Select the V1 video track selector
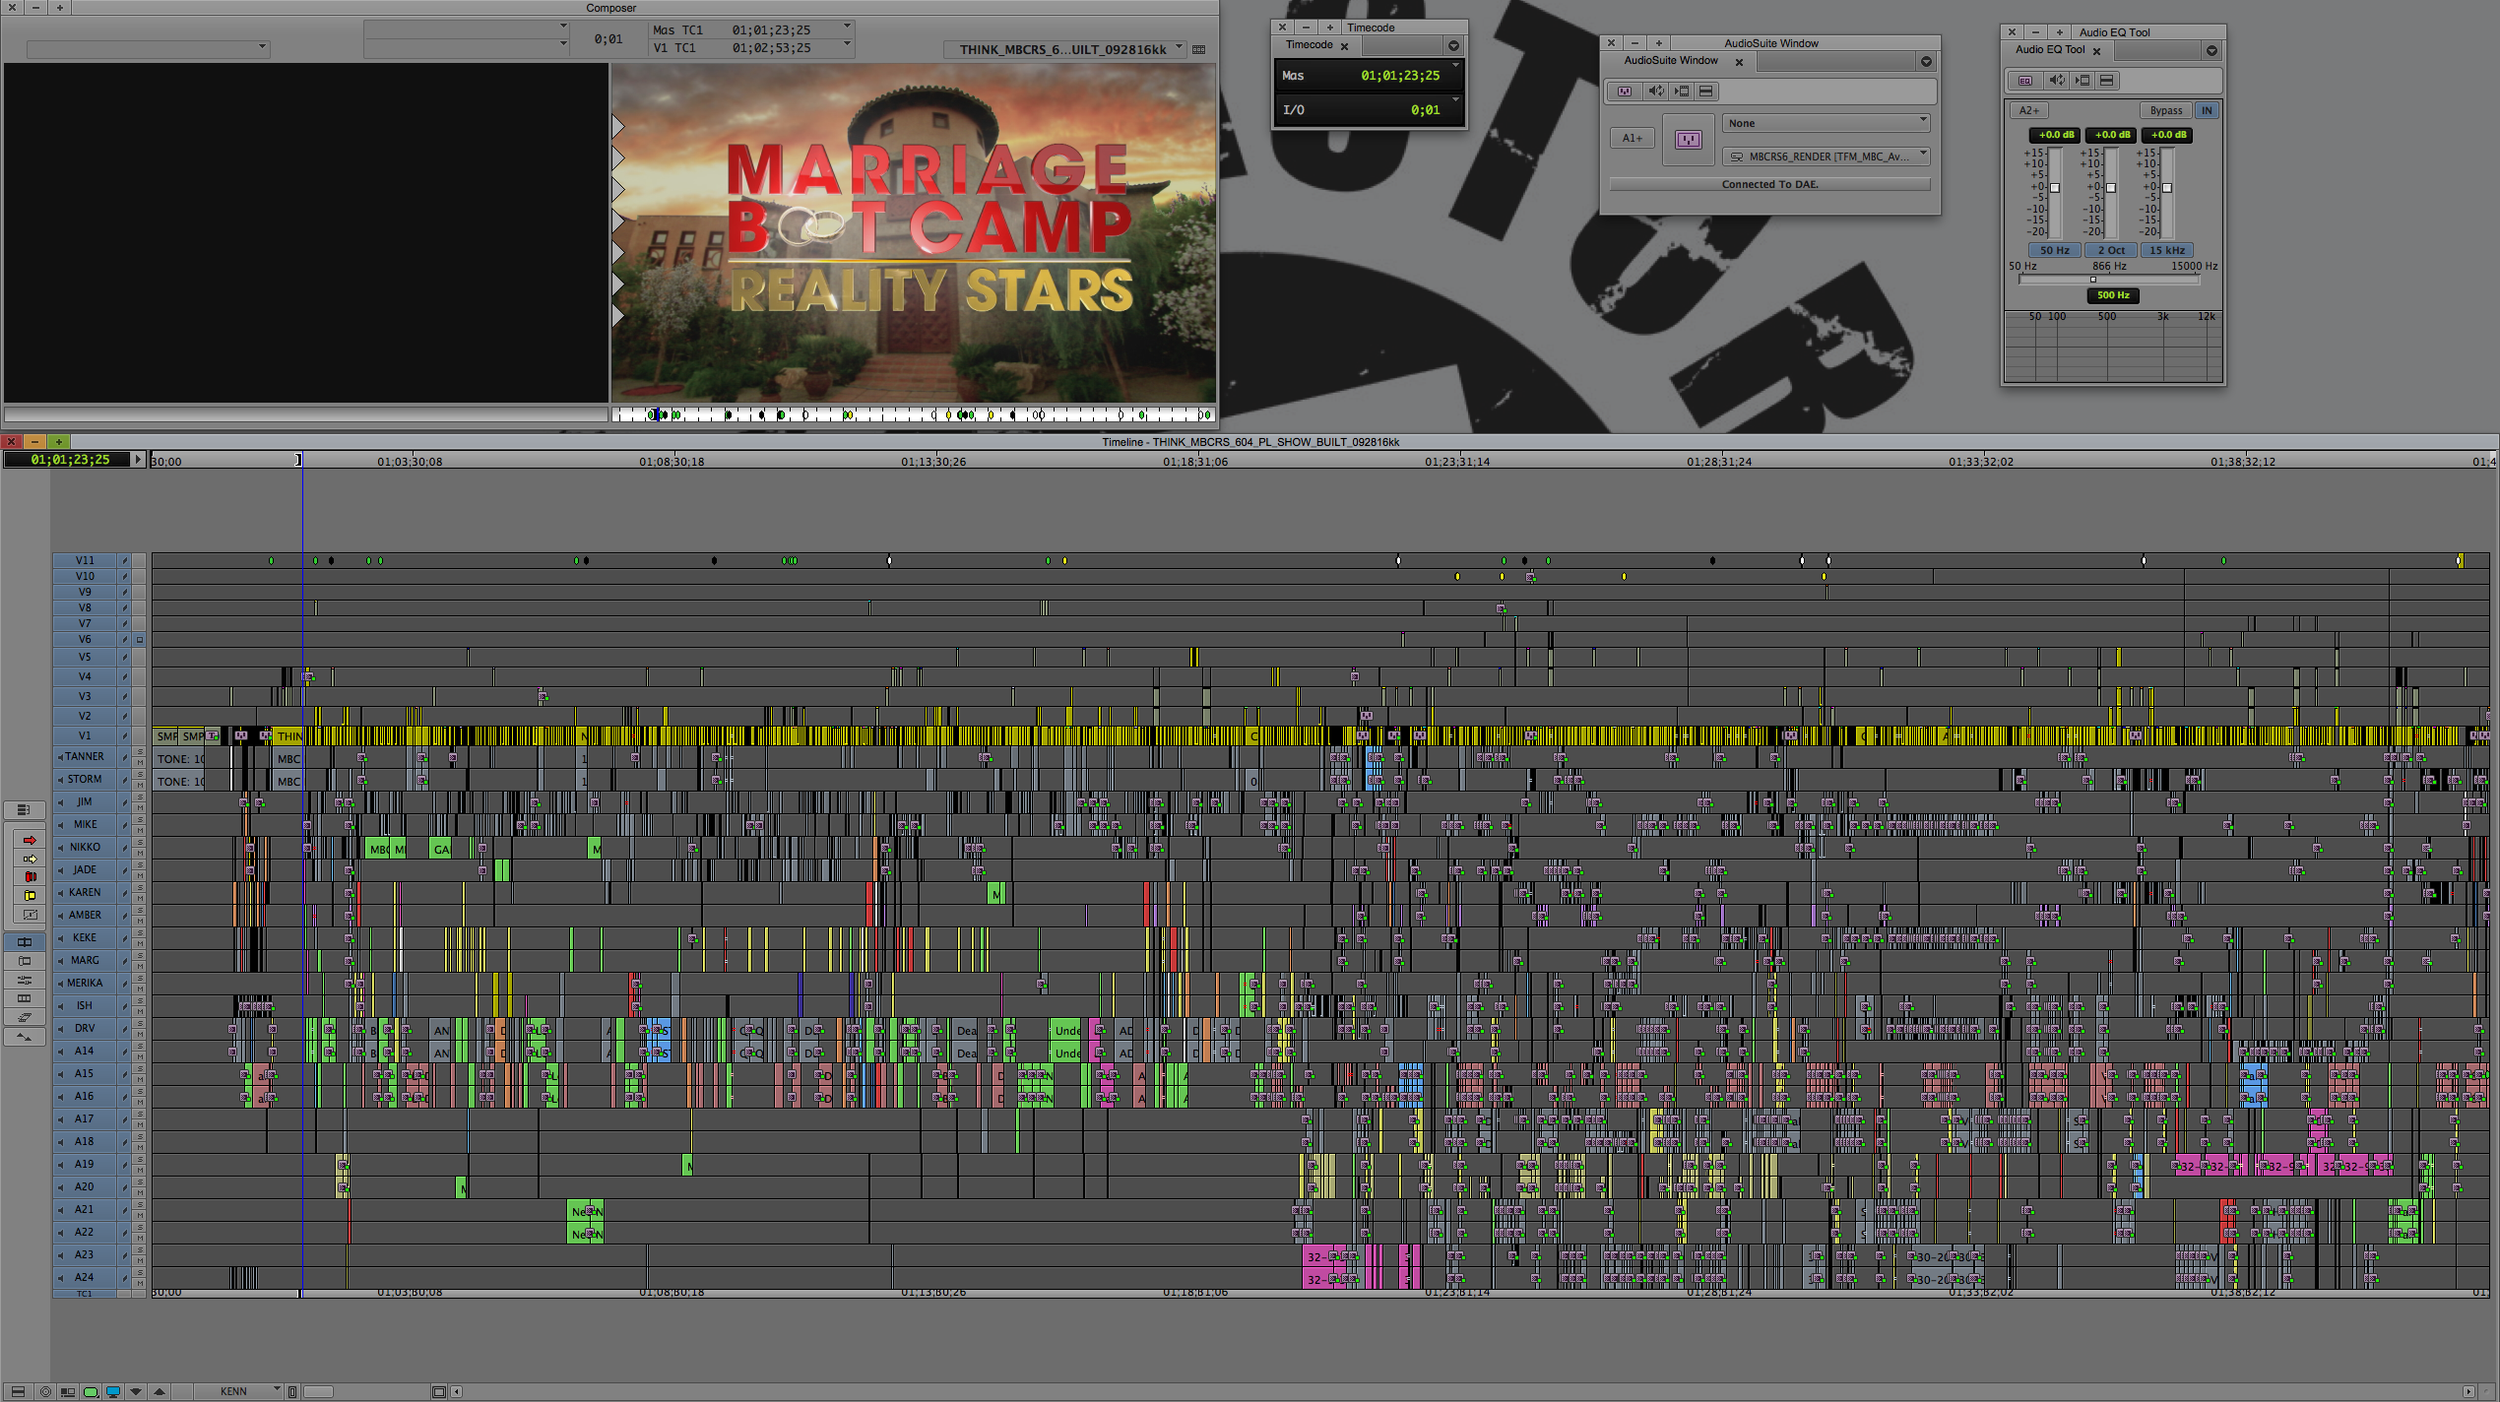2500x1402 pixels. click(85, 736)
